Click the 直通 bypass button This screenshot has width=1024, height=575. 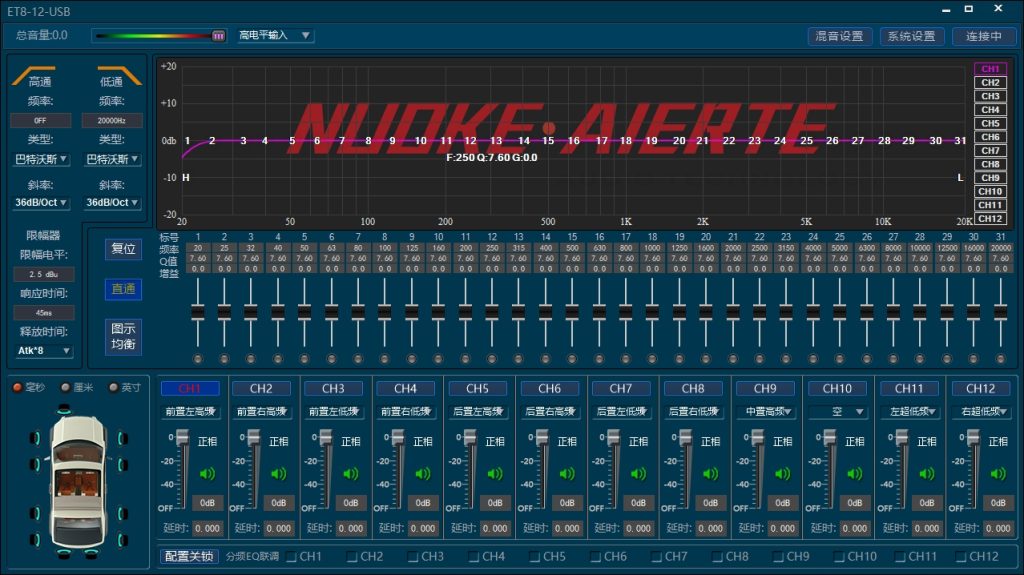pos(123,289)
